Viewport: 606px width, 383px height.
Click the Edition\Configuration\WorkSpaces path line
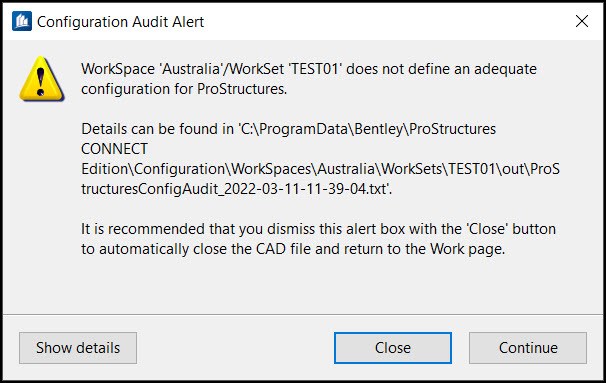[x=320, y=169]
